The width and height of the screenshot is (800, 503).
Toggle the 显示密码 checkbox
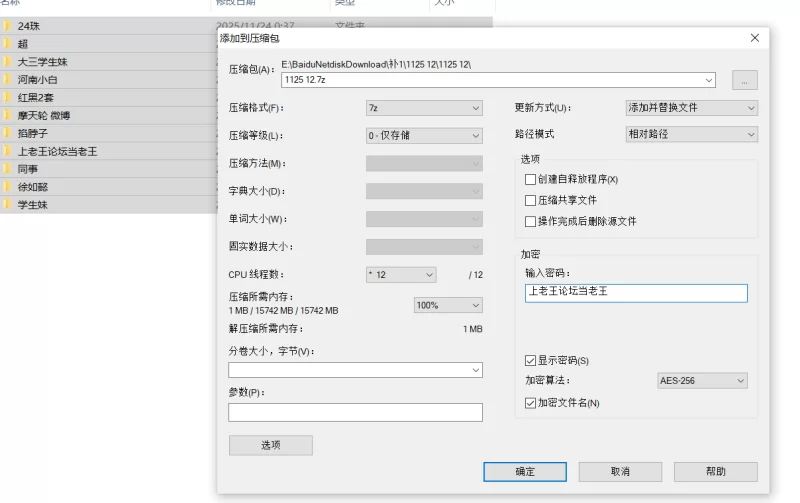(531, 360)
